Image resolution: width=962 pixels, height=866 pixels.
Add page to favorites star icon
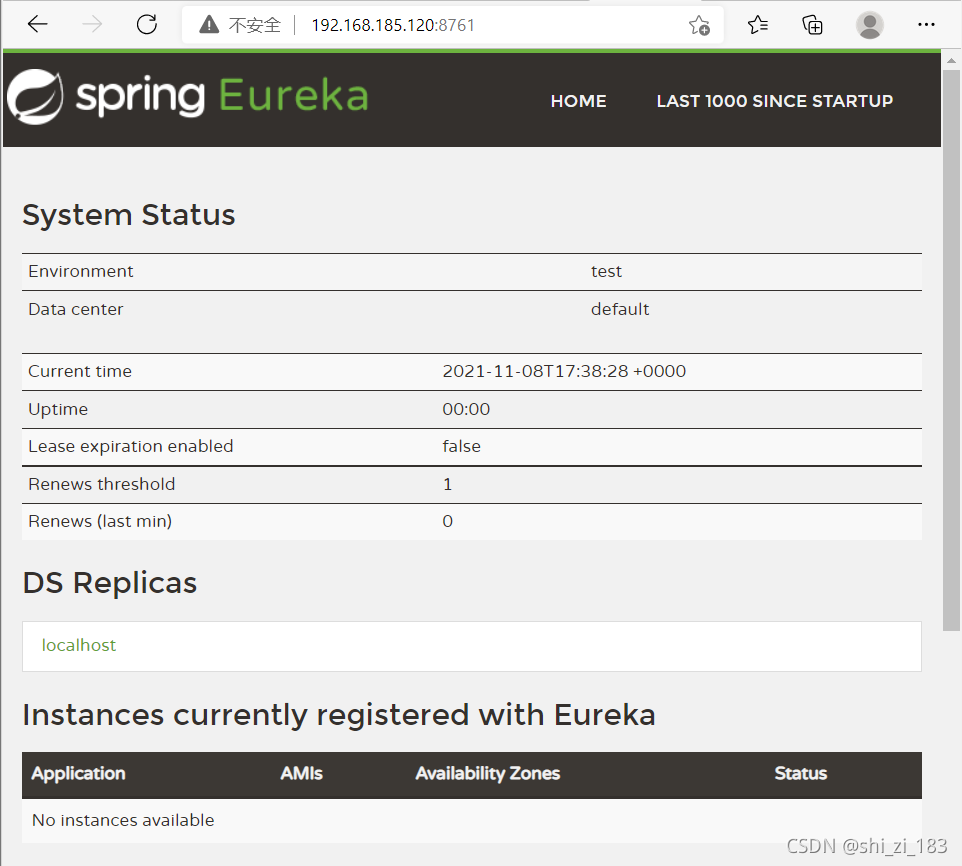coord(699,25)
